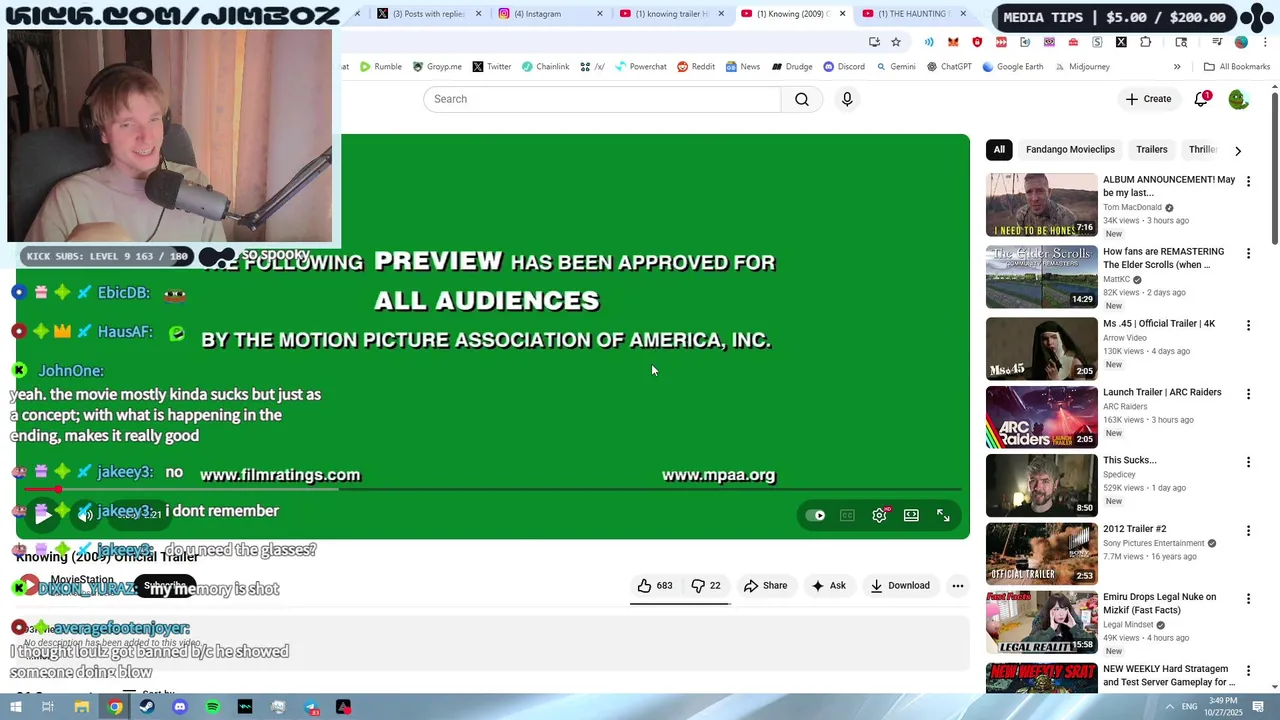The width and height of the screenshot is (1280, 720).
Task: Open the YouTube account avatar menu
Action: (x=1238, y=99)
